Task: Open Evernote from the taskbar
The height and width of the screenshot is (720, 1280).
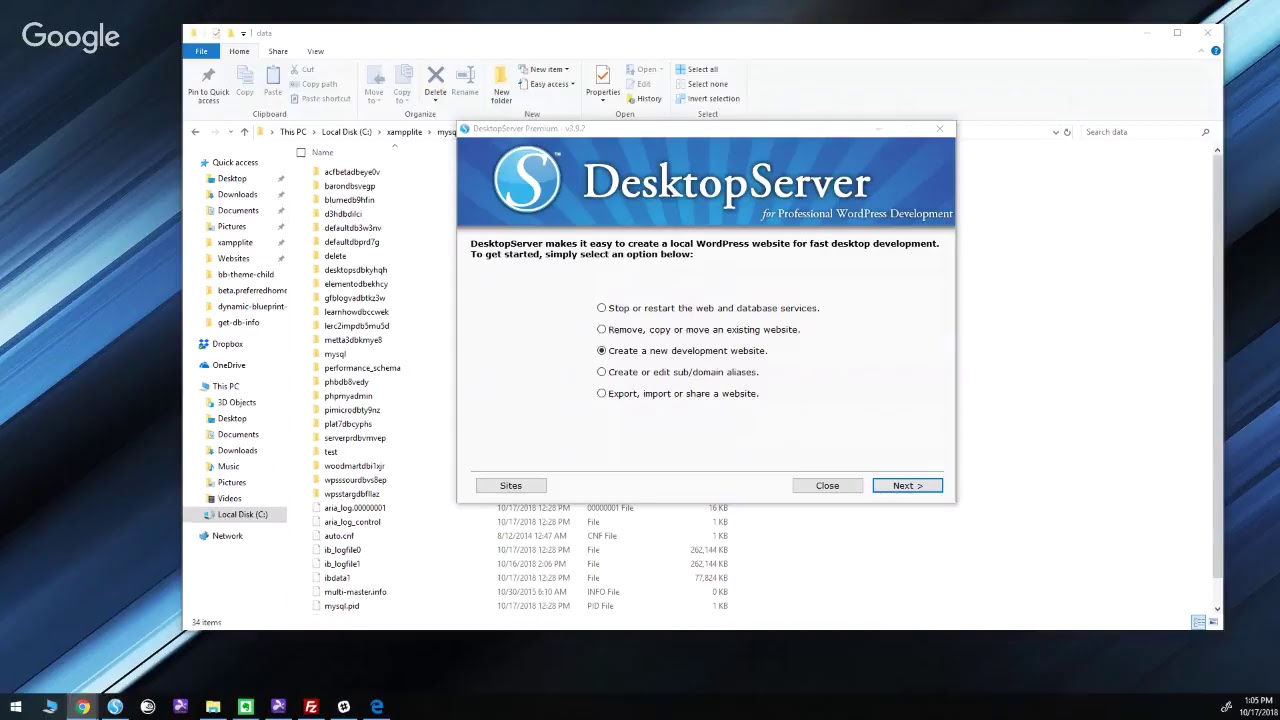Action: 246,707
